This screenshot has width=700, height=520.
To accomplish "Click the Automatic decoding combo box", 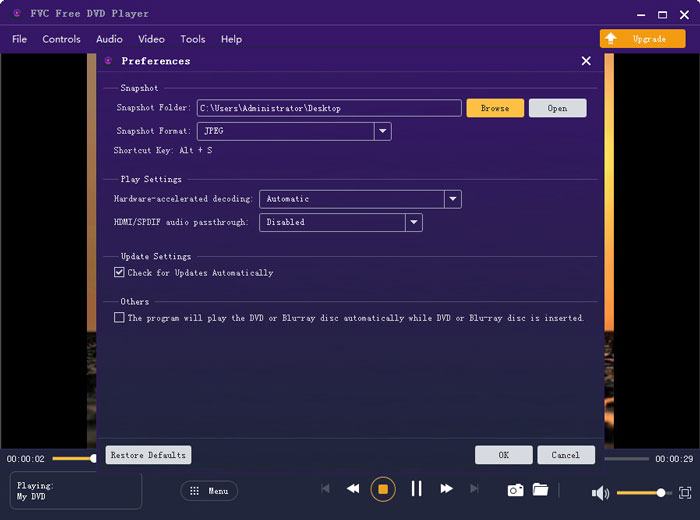I will (x=360, y=199).
